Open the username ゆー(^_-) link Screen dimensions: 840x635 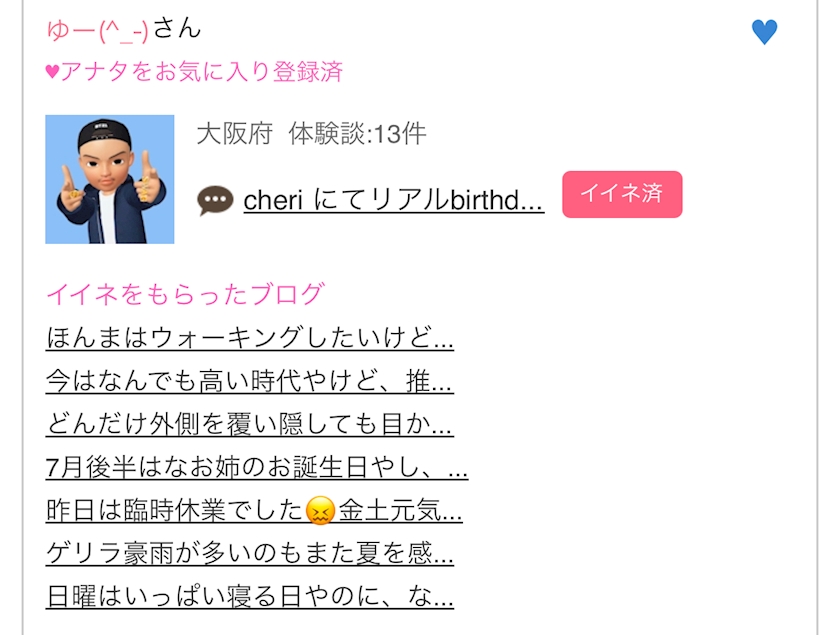[97, 30]
